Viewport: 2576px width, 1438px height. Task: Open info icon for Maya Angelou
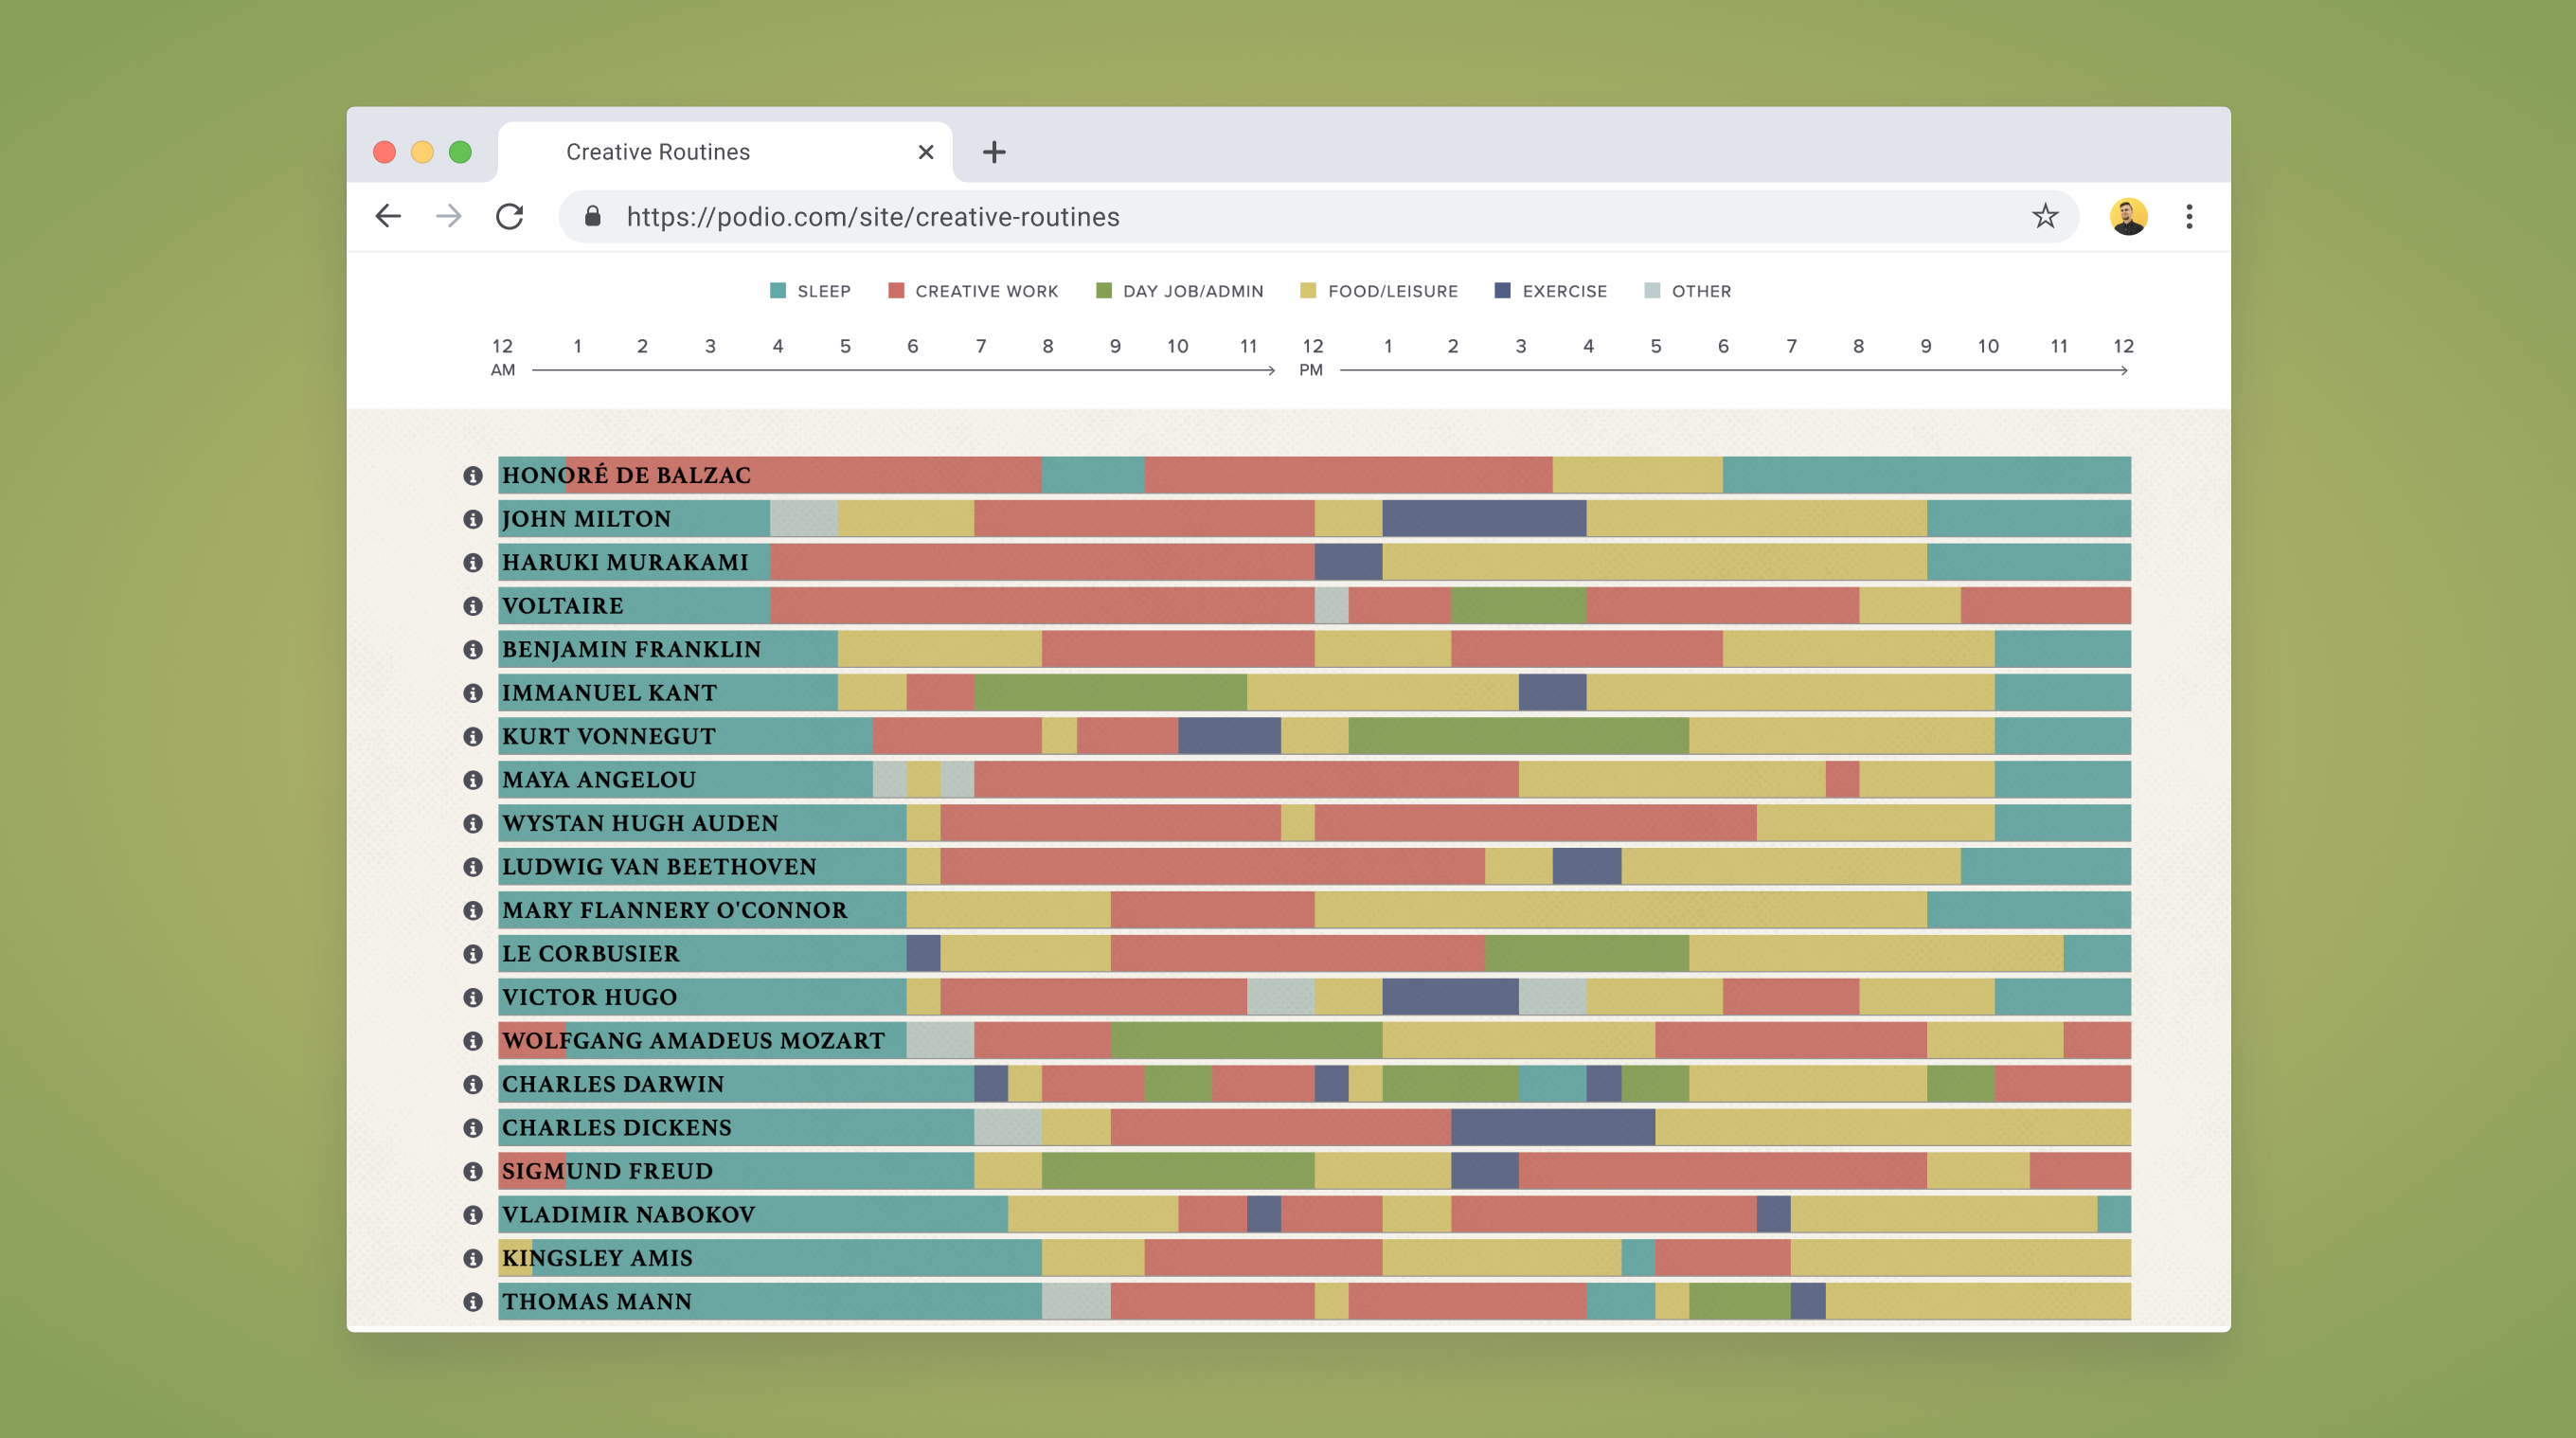[473, 780]
